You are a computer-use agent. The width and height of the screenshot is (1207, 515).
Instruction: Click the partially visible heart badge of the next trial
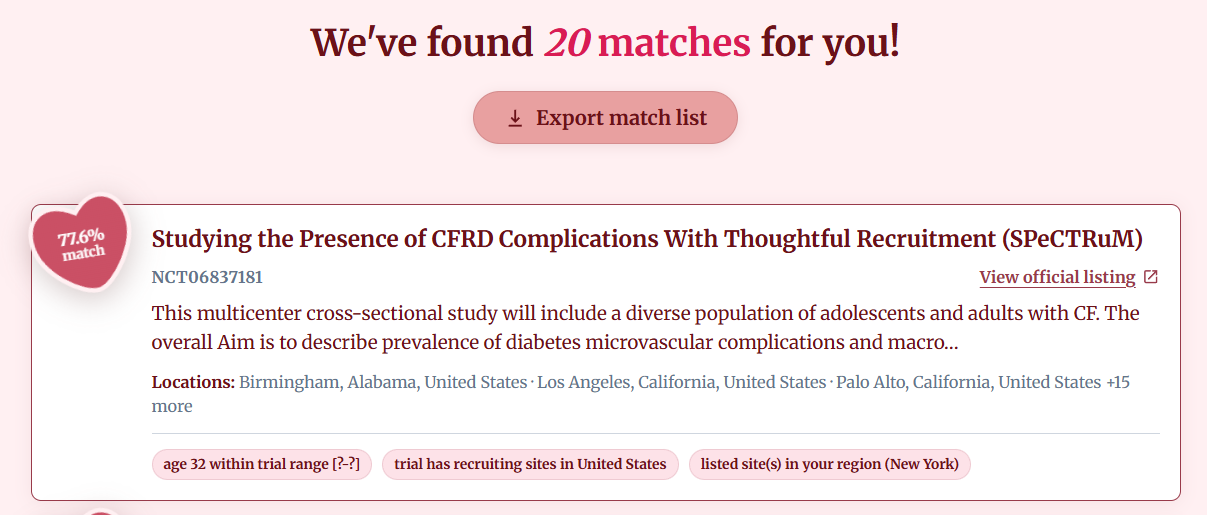(x=100, y=512)
